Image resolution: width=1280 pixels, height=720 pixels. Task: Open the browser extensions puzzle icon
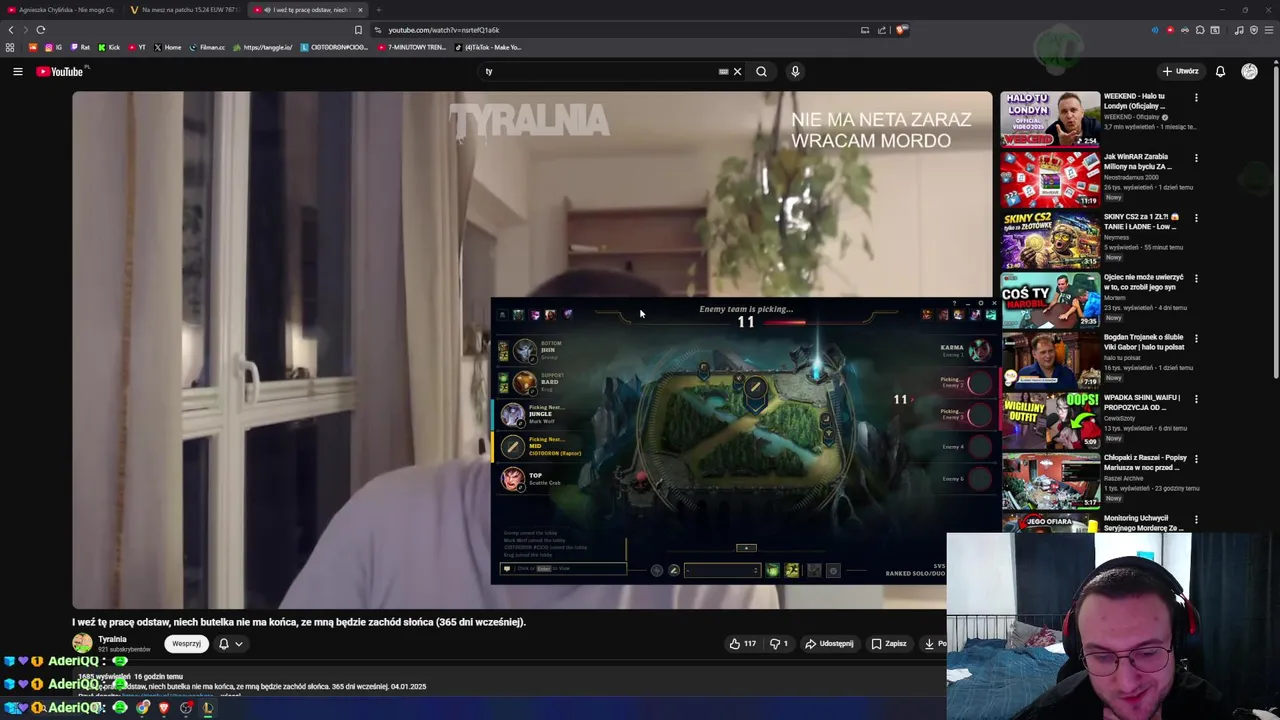1200,30
